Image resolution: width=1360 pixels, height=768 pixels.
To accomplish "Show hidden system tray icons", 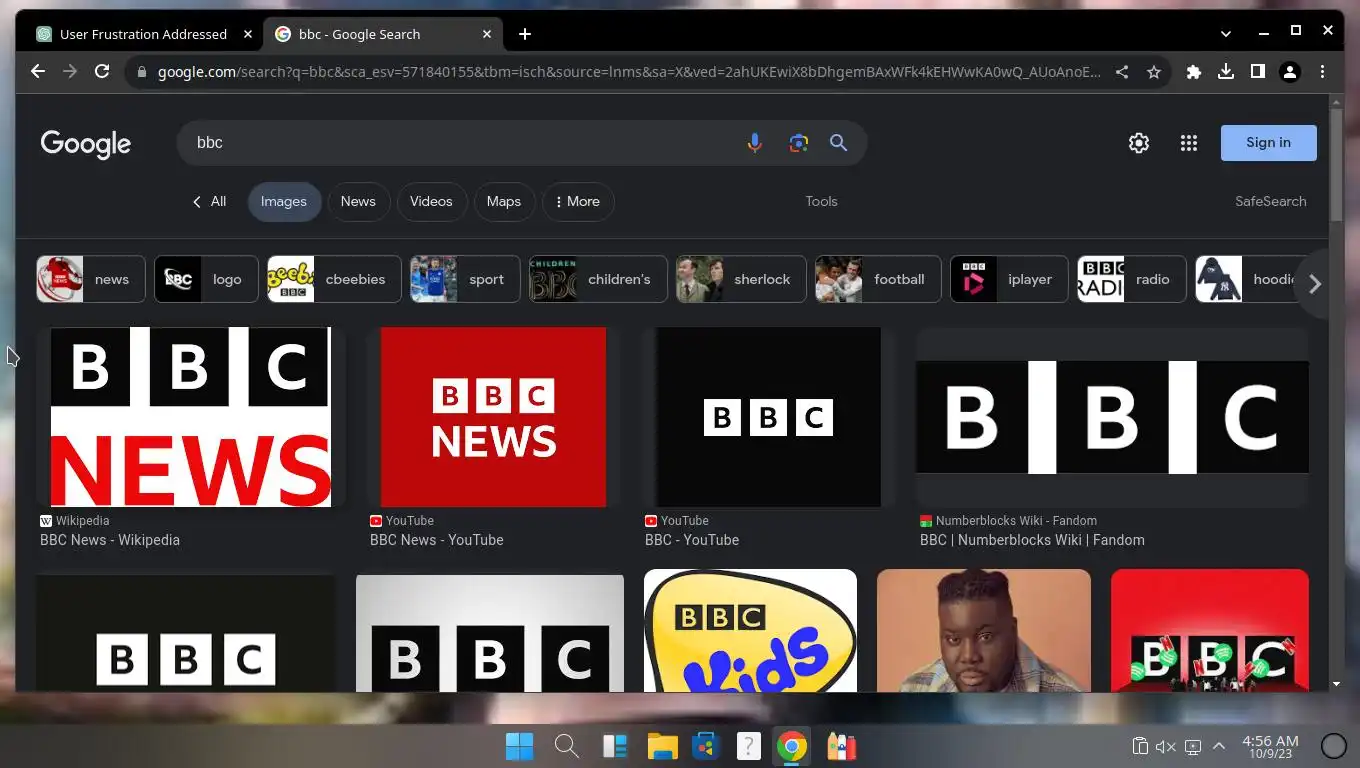I will [x=1219, y=746].
